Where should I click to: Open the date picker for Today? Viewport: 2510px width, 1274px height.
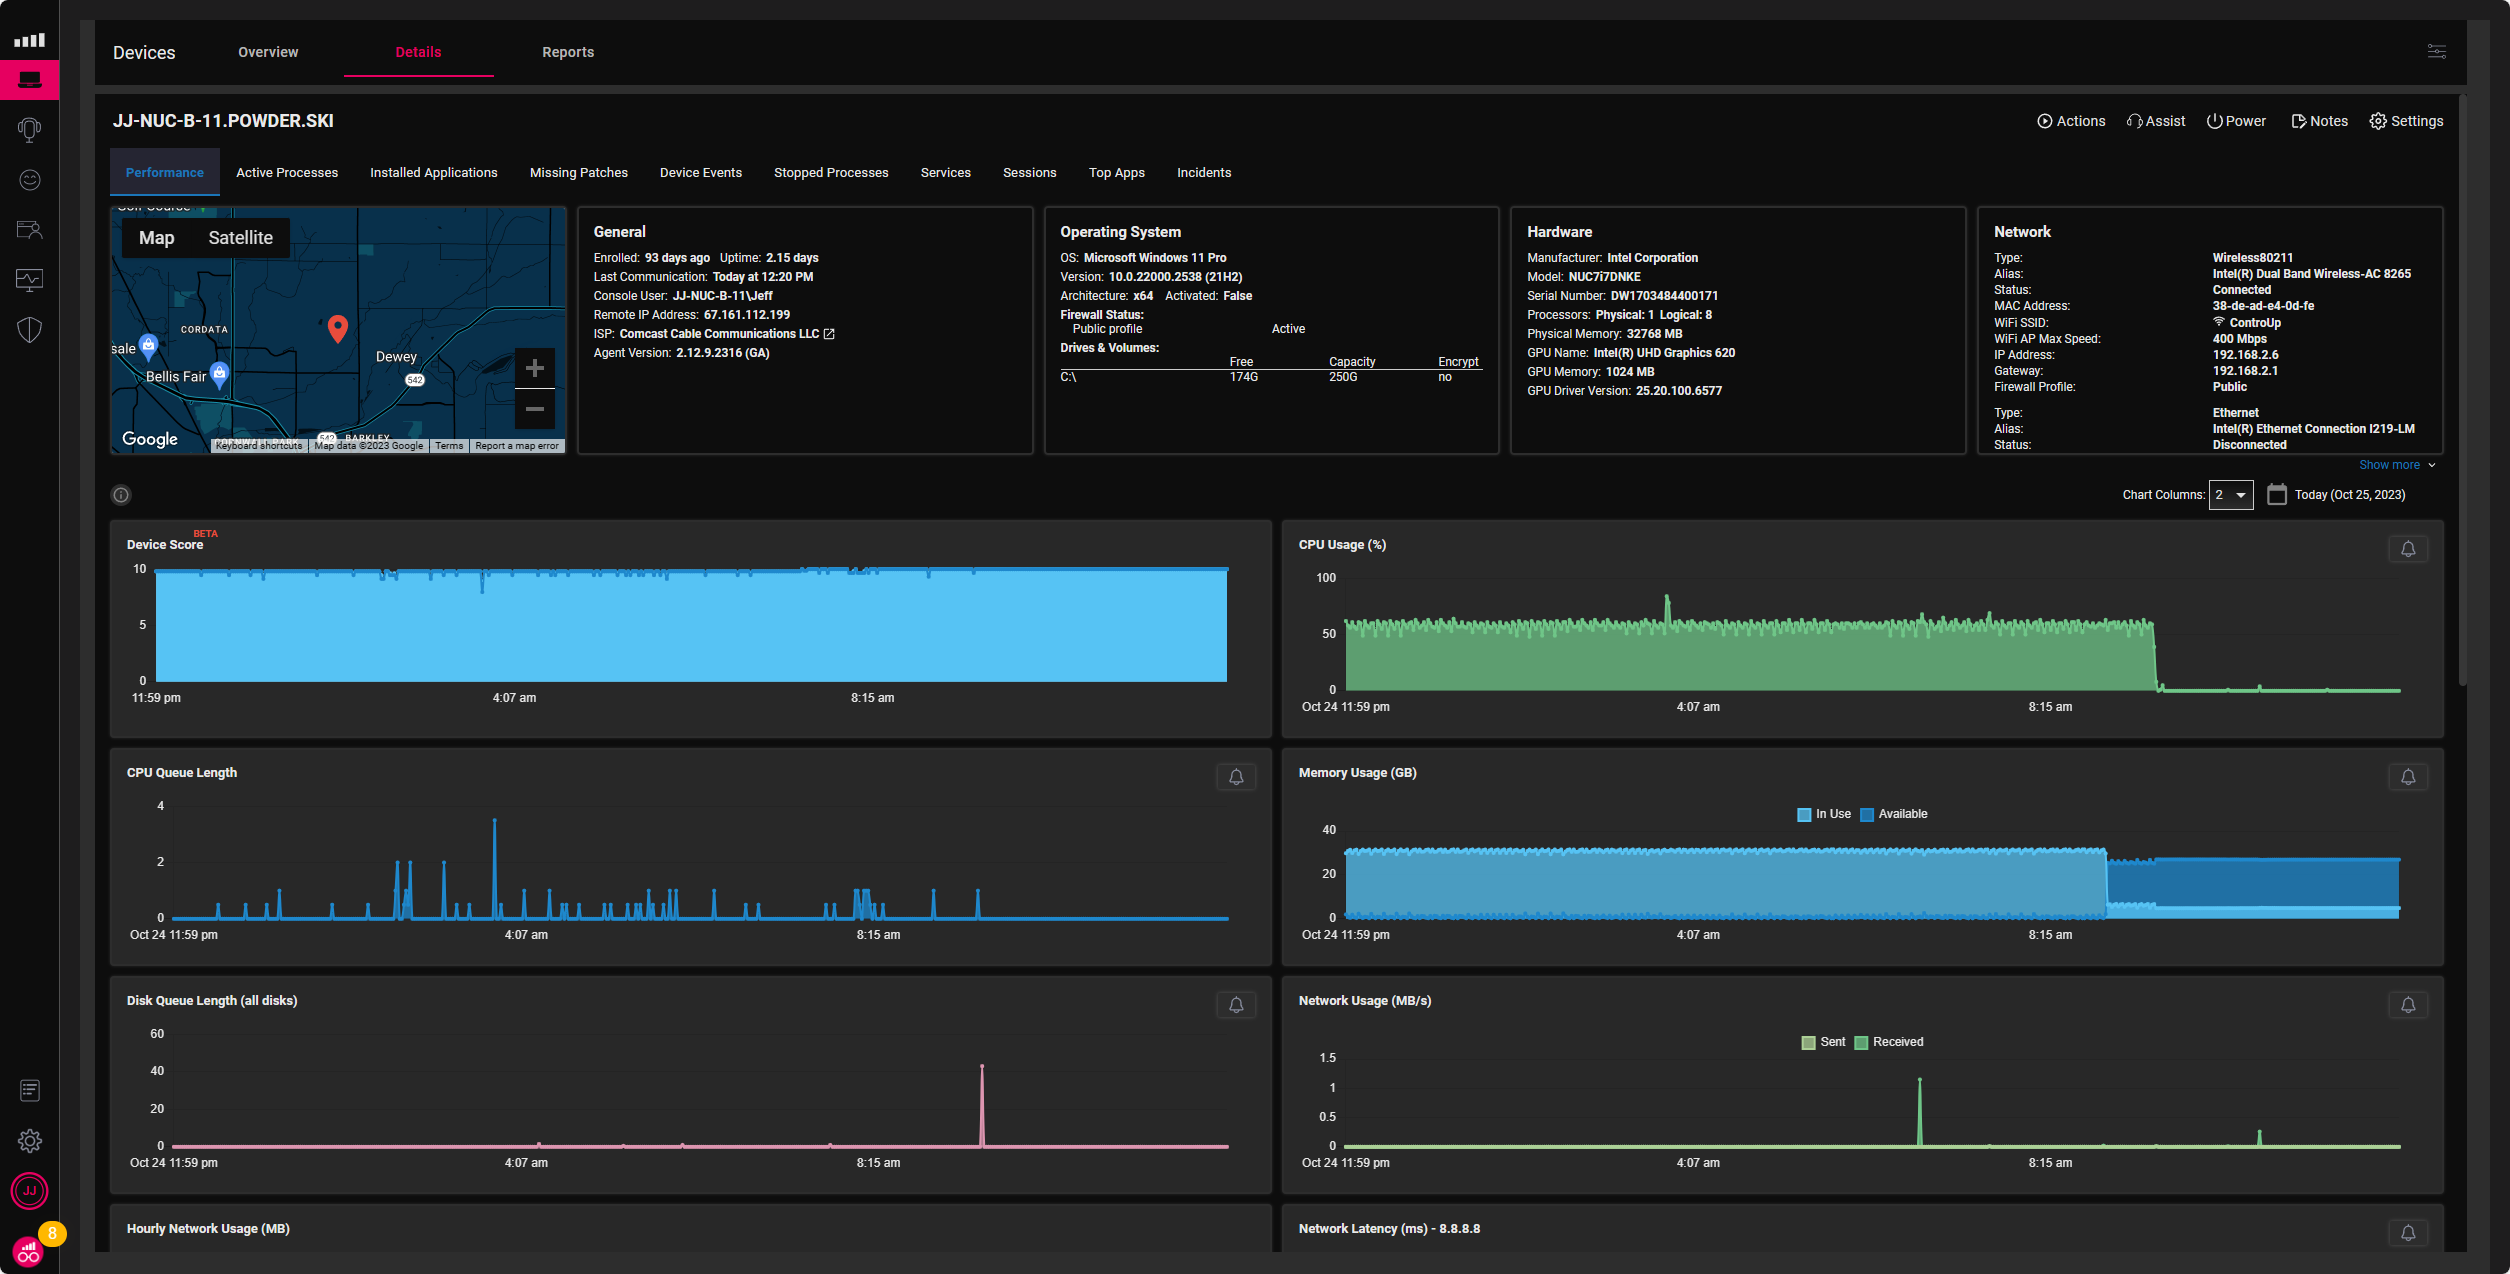(x=2277, y=495)
